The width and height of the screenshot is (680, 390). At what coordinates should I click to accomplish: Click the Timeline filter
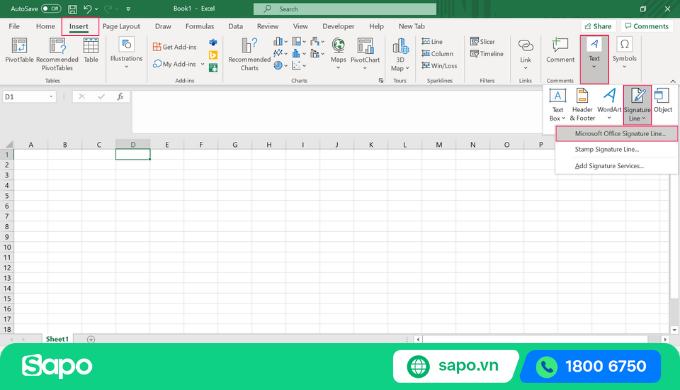487,54
